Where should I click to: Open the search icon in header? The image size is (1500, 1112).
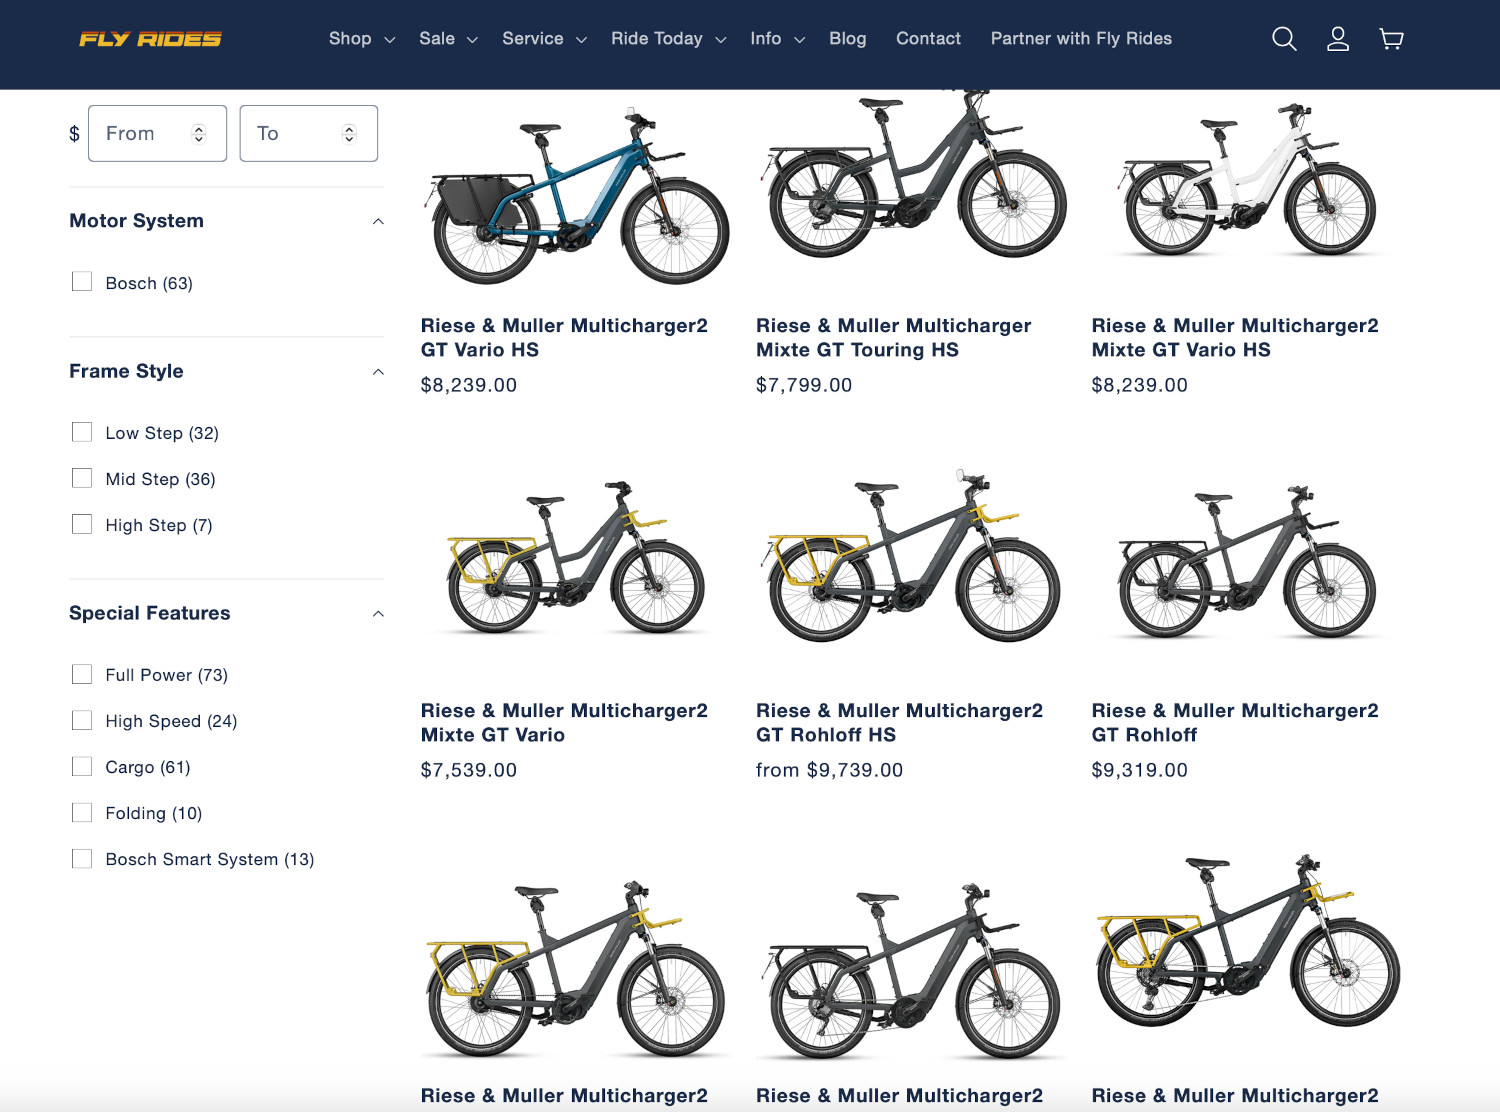[x=1284, y=39]
